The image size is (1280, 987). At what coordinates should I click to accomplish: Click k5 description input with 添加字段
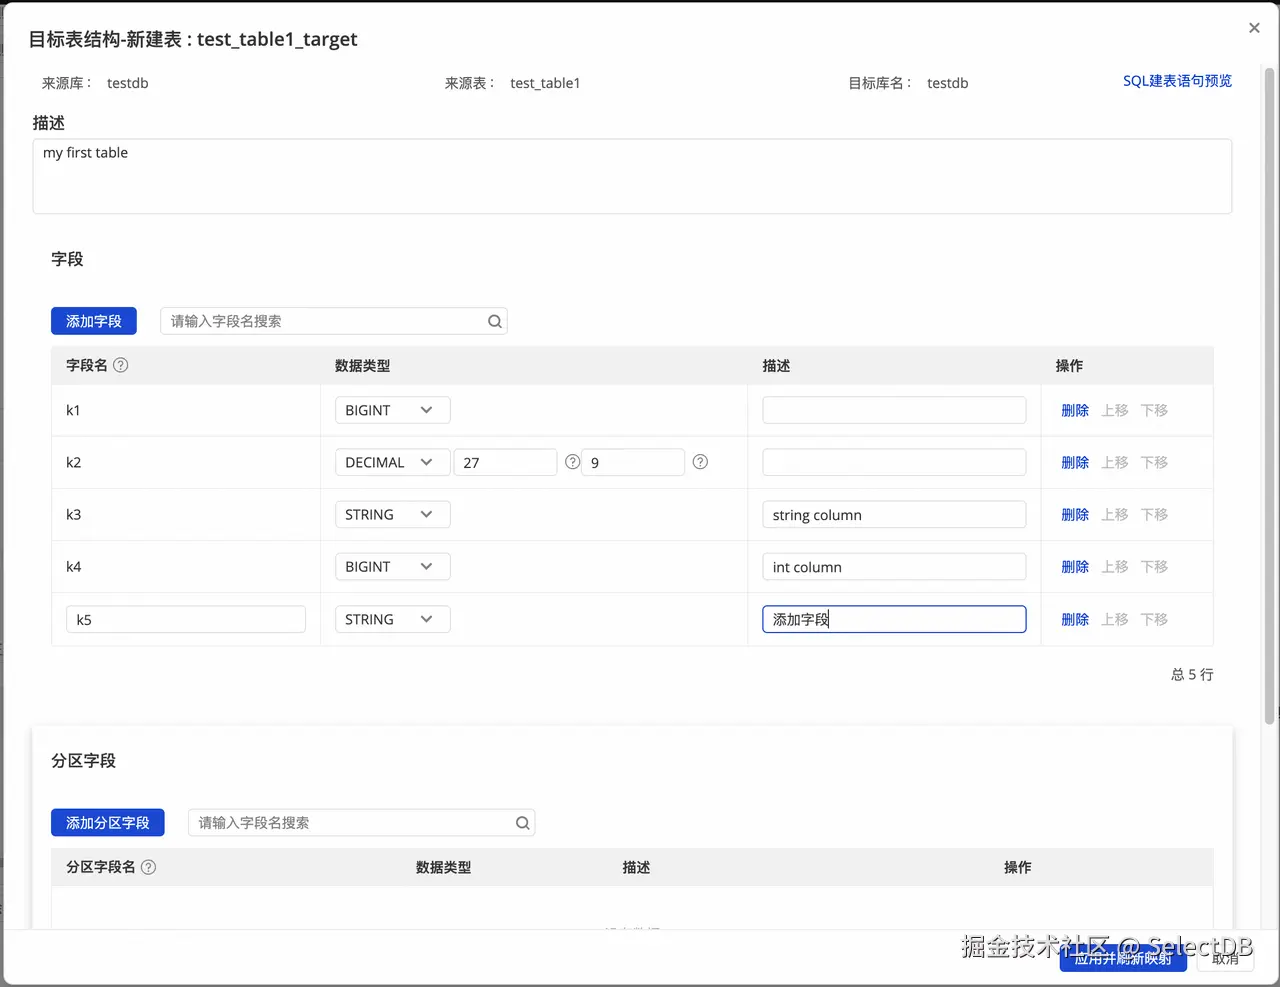click(894, 619)
